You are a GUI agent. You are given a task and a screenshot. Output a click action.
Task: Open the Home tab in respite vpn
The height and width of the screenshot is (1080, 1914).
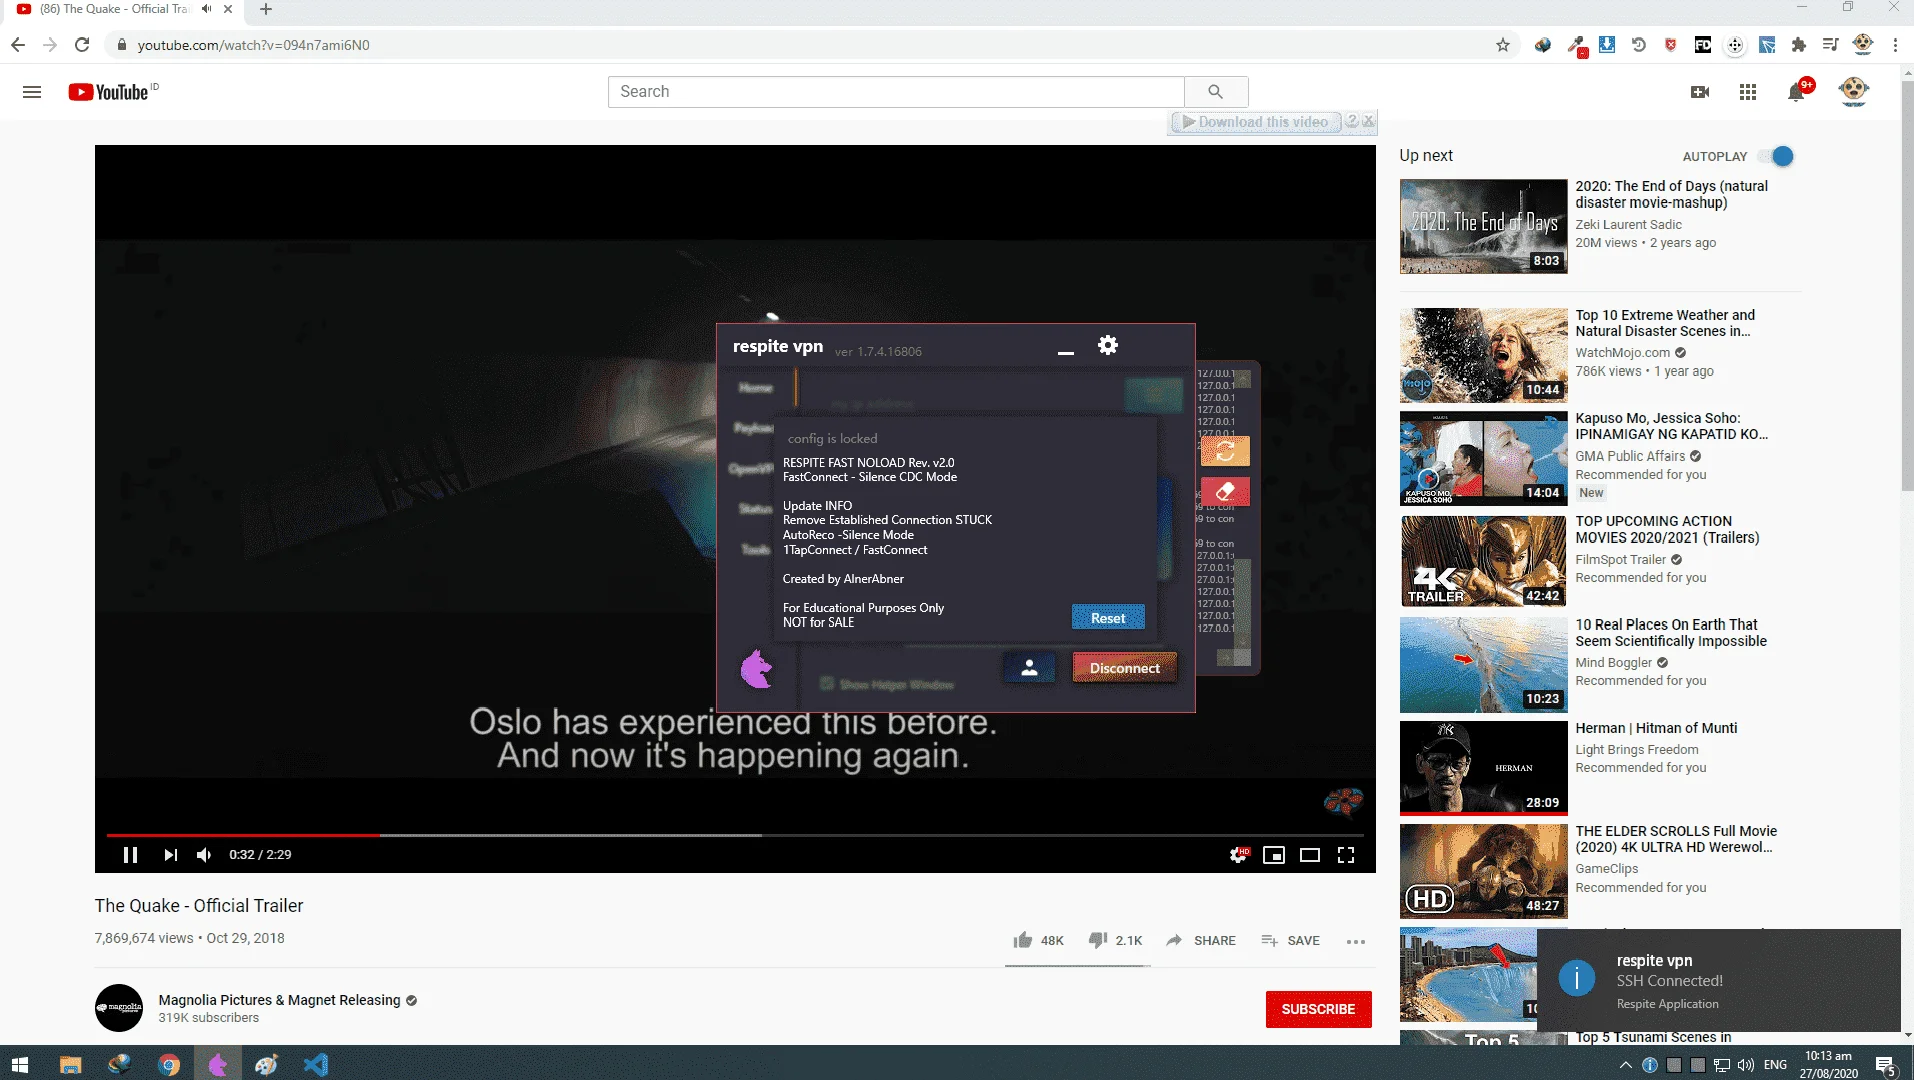pos(756,388)
